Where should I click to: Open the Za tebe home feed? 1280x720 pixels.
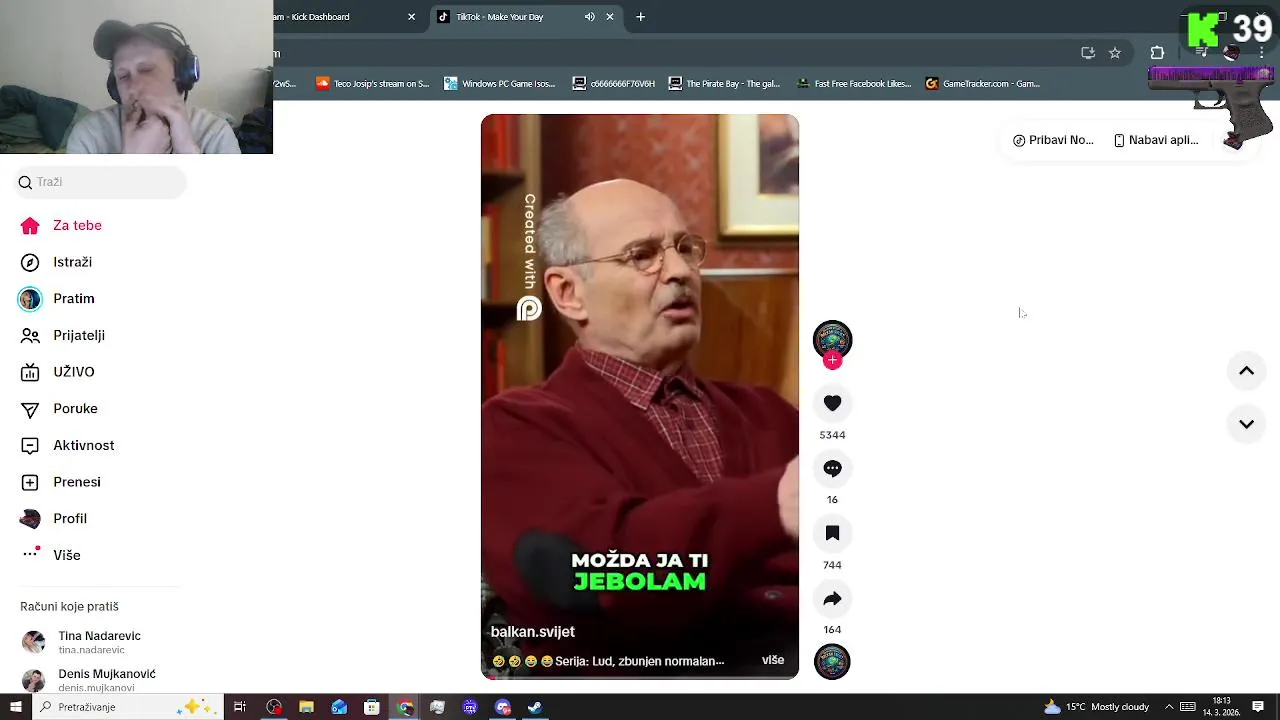click(x=62, y=225)
